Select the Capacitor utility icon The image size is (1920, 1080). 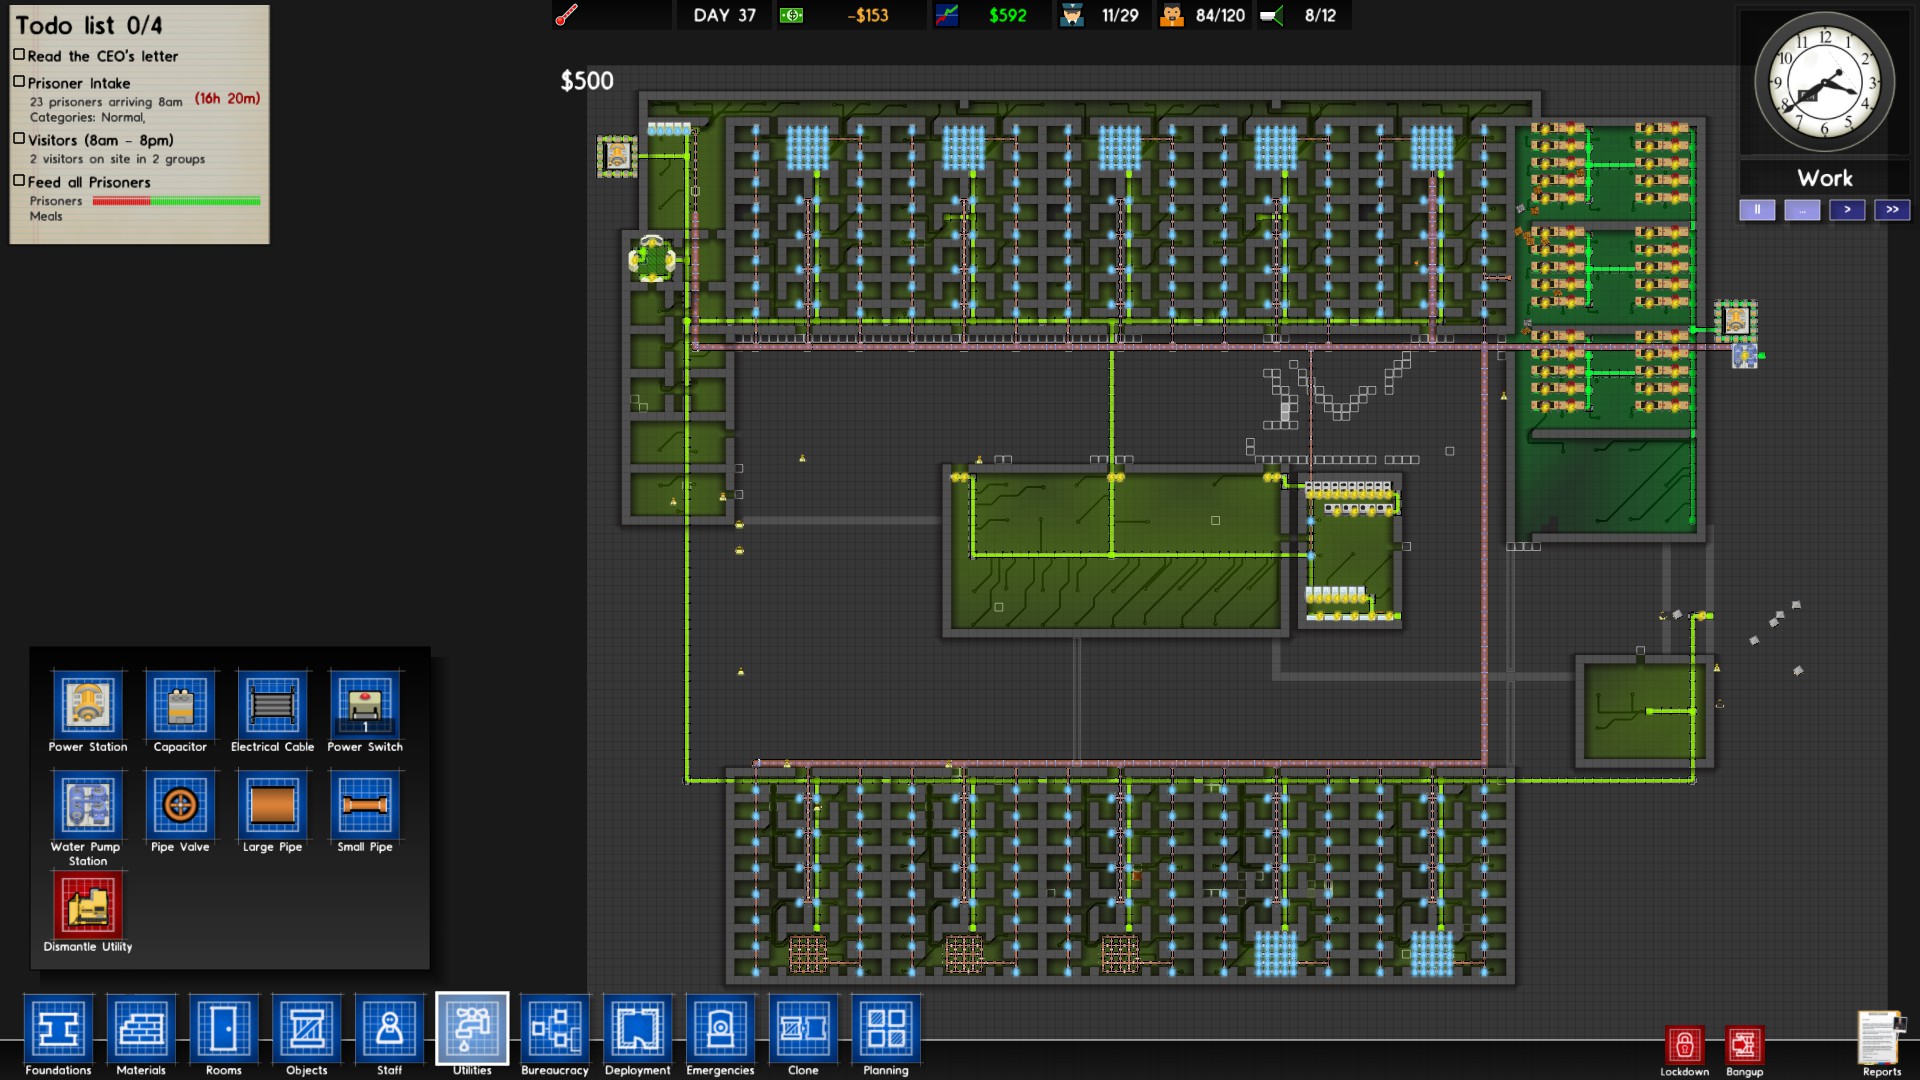(x=180, y=705)
